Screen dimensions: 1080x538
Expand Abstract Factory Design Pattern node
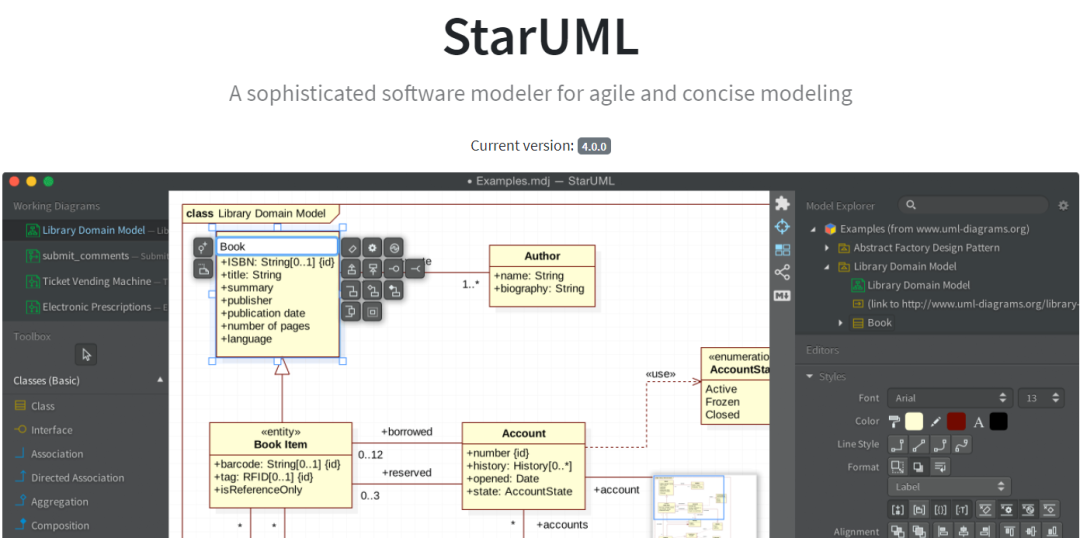[x=827, y=248]
